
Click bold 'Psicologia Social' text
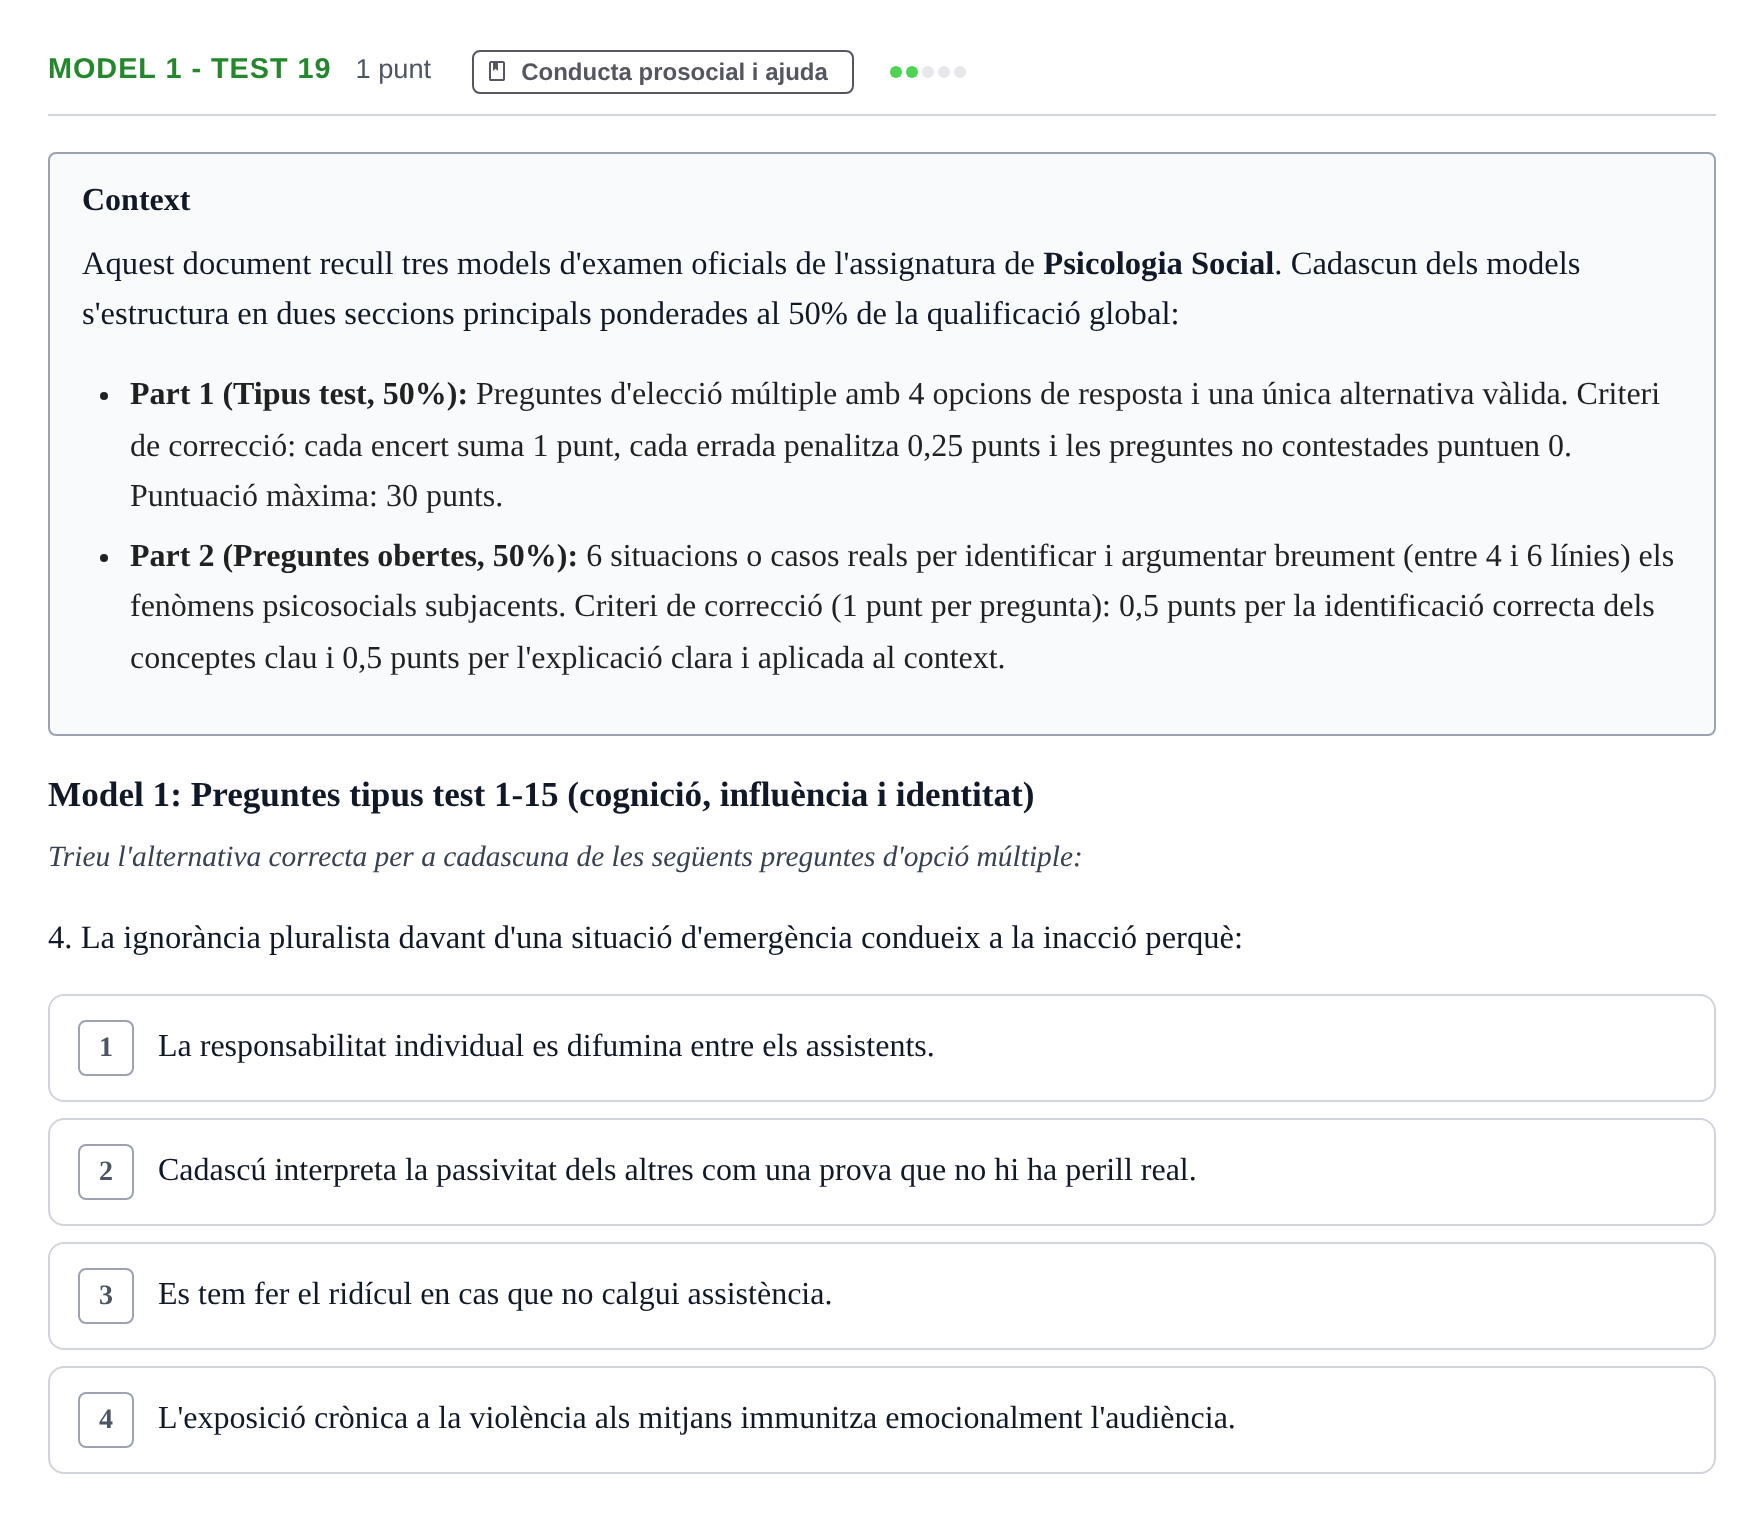(x=1158, y=264)
